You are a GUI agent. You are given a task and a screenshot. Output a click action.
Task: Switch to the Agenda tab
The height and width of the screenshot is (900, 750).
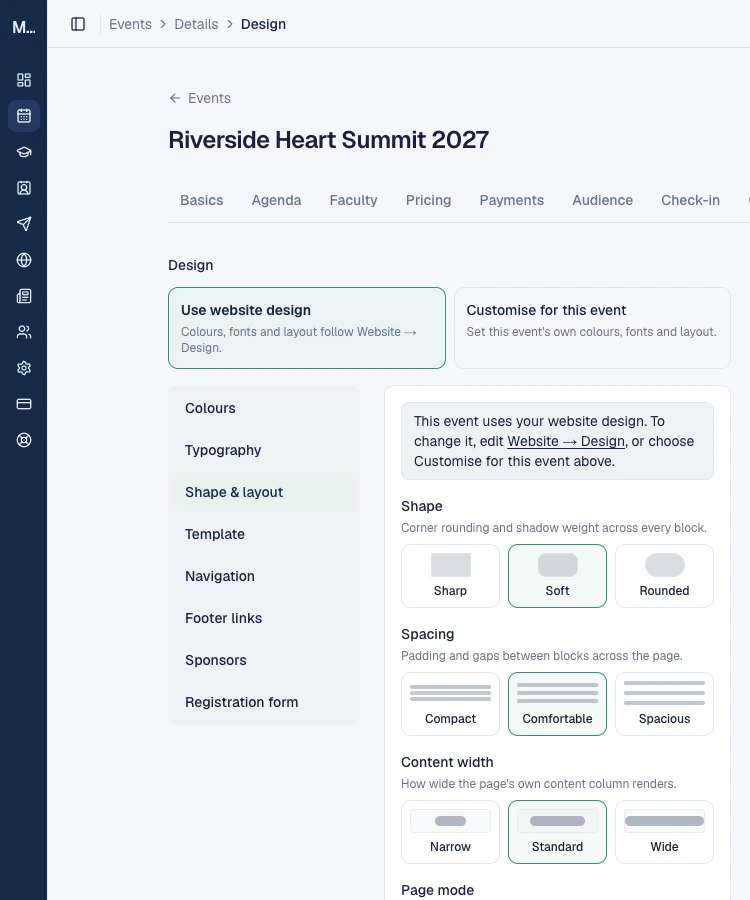(x=276, y=200)
